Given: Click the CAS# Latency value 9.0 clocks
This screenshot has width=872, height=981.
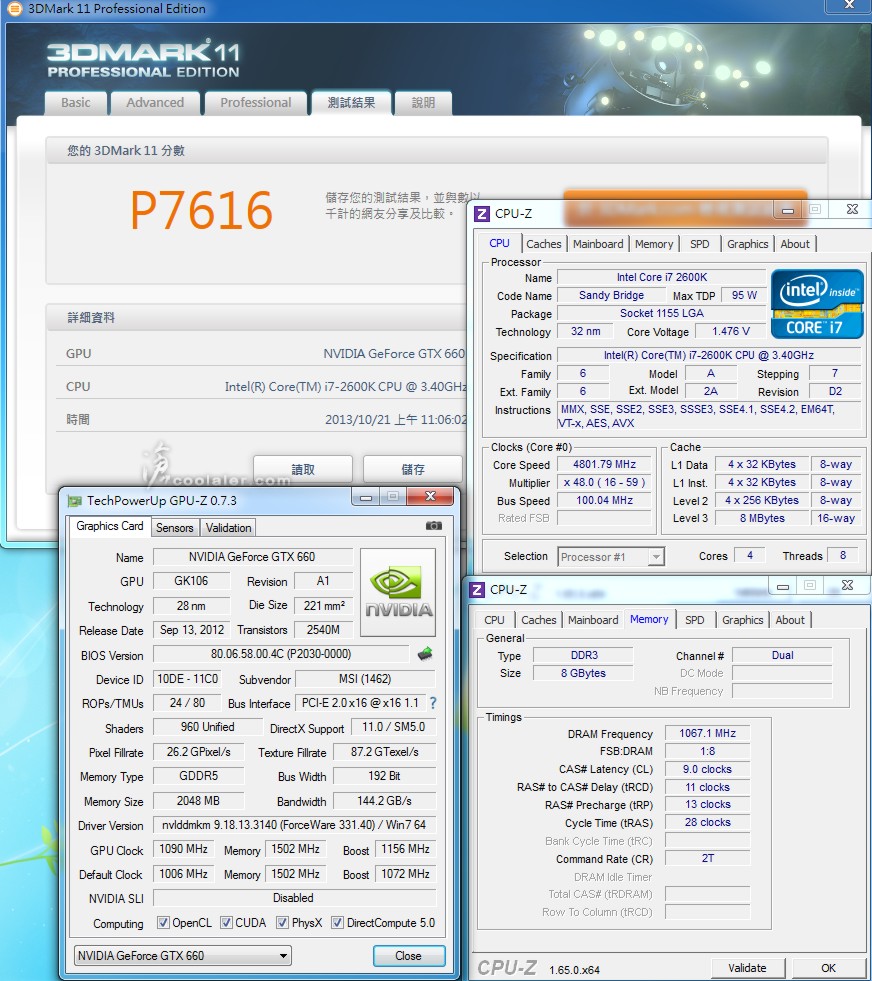Looking at the screenshot, I should click(x=707, y=769).
